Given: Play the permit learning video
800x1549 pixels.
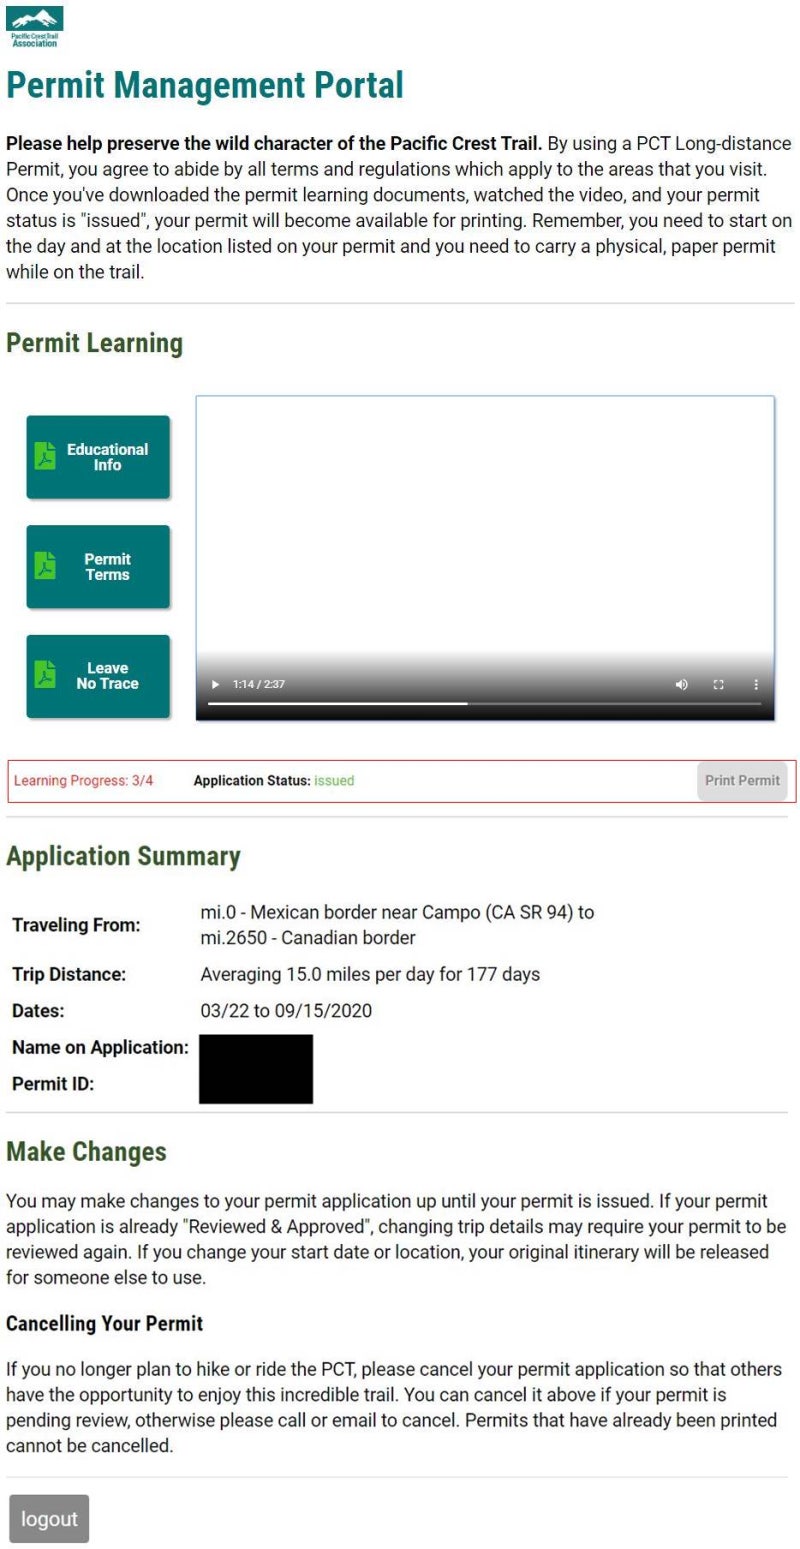Looking at the screenshot, I should pyautogui.click(x=215, y=684).
